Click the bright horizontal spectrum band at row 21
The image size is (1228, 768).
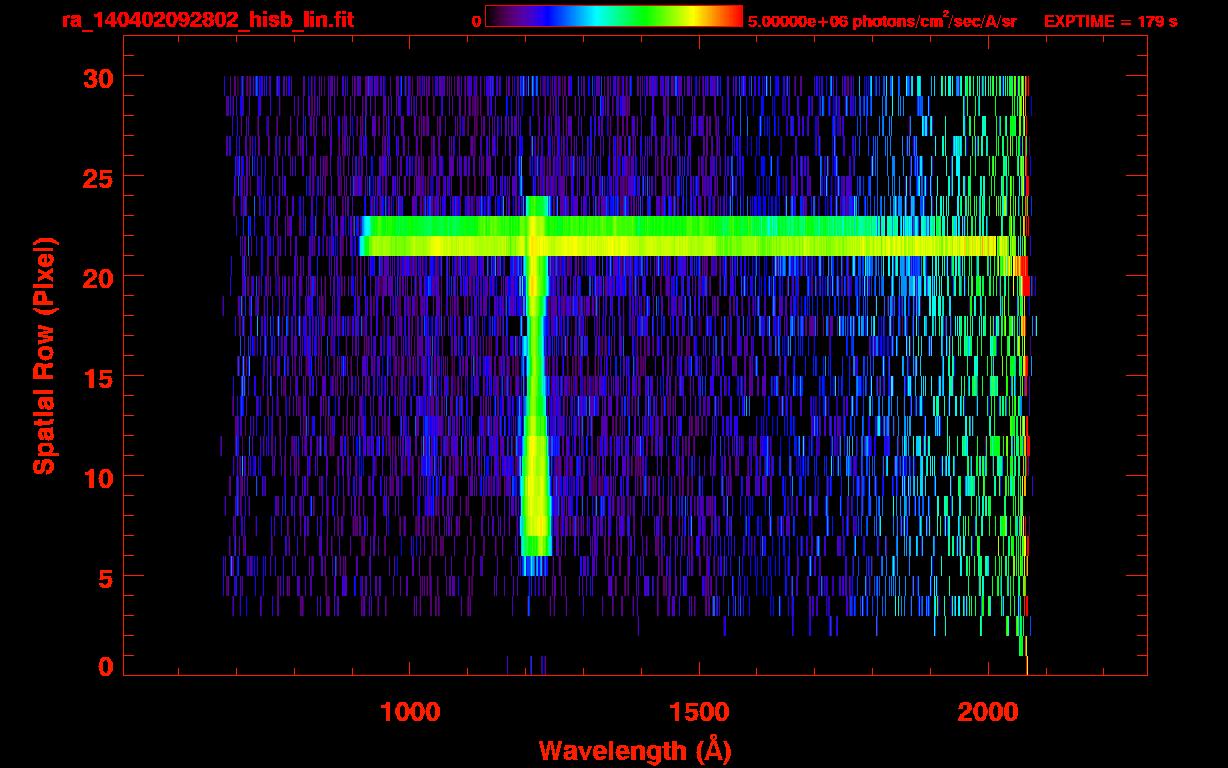pyautogui.click(x=685, y=246)
